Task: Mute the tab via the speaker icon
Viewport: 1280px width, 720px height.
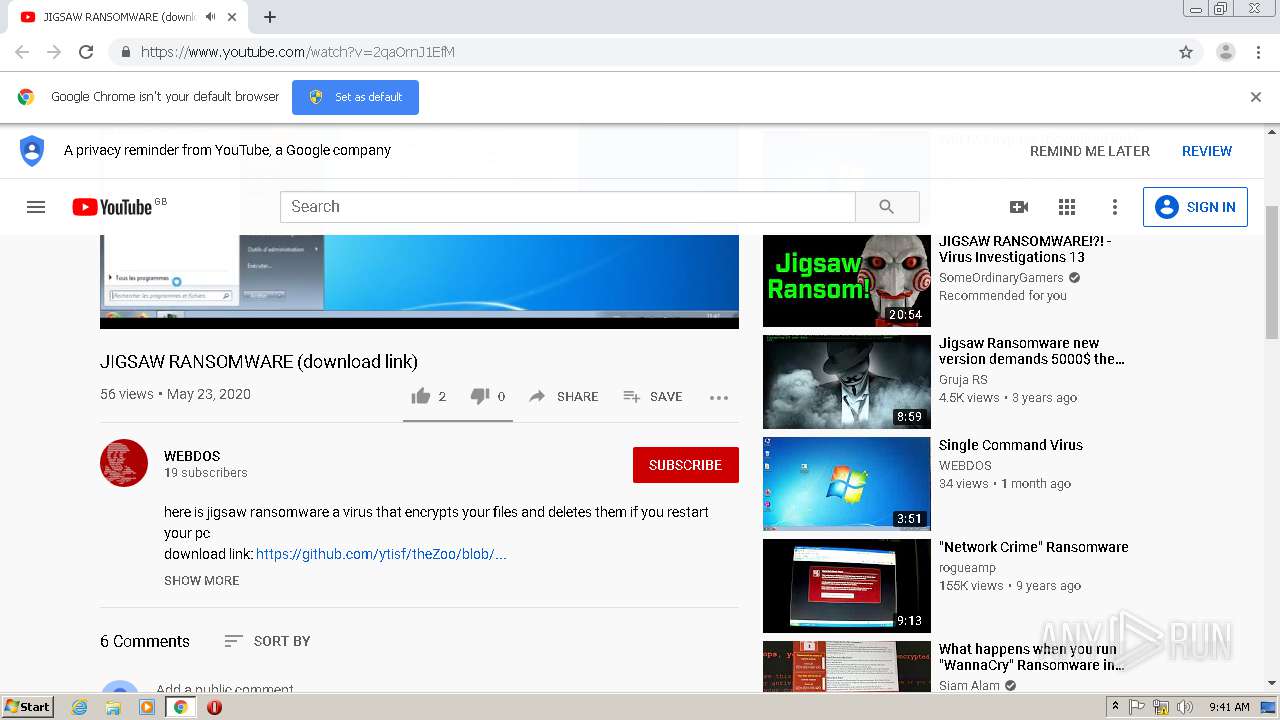Action: click(x=211, y=17)
